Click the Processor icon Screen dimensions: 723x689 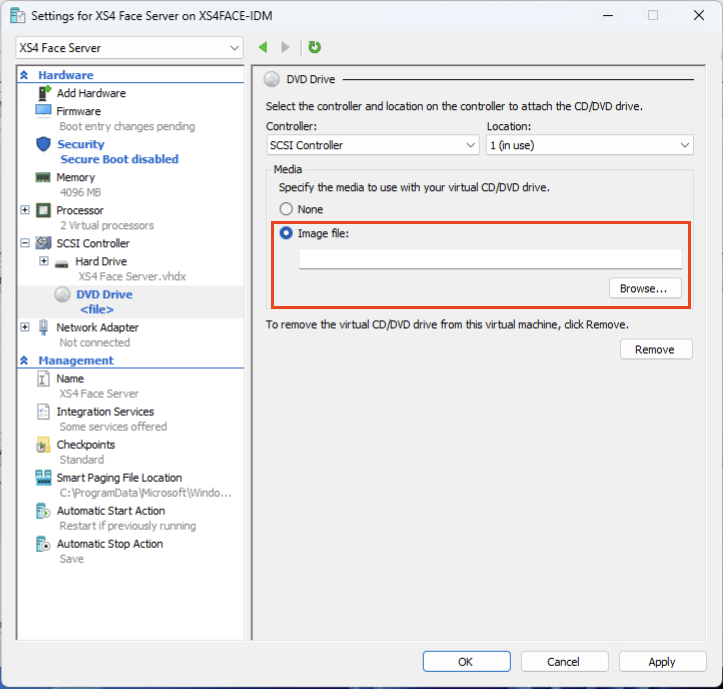pos(43,210)
